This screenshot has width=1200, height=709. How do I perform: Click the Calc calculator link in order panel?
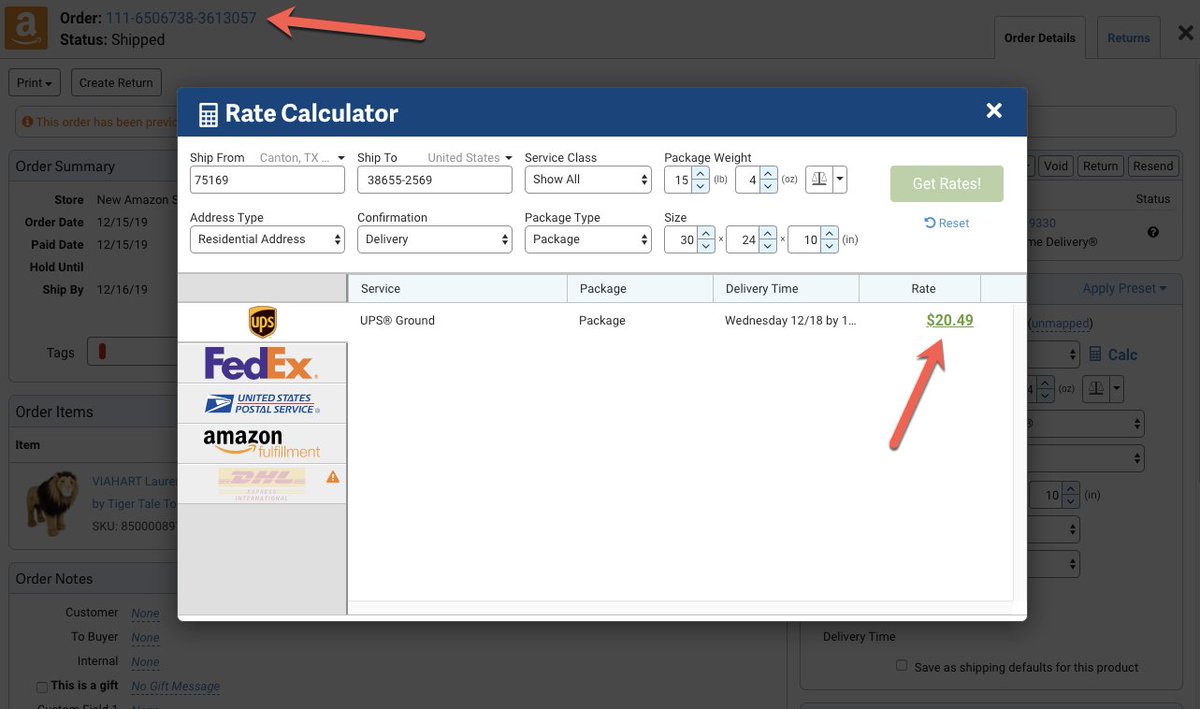[1113, 354]
